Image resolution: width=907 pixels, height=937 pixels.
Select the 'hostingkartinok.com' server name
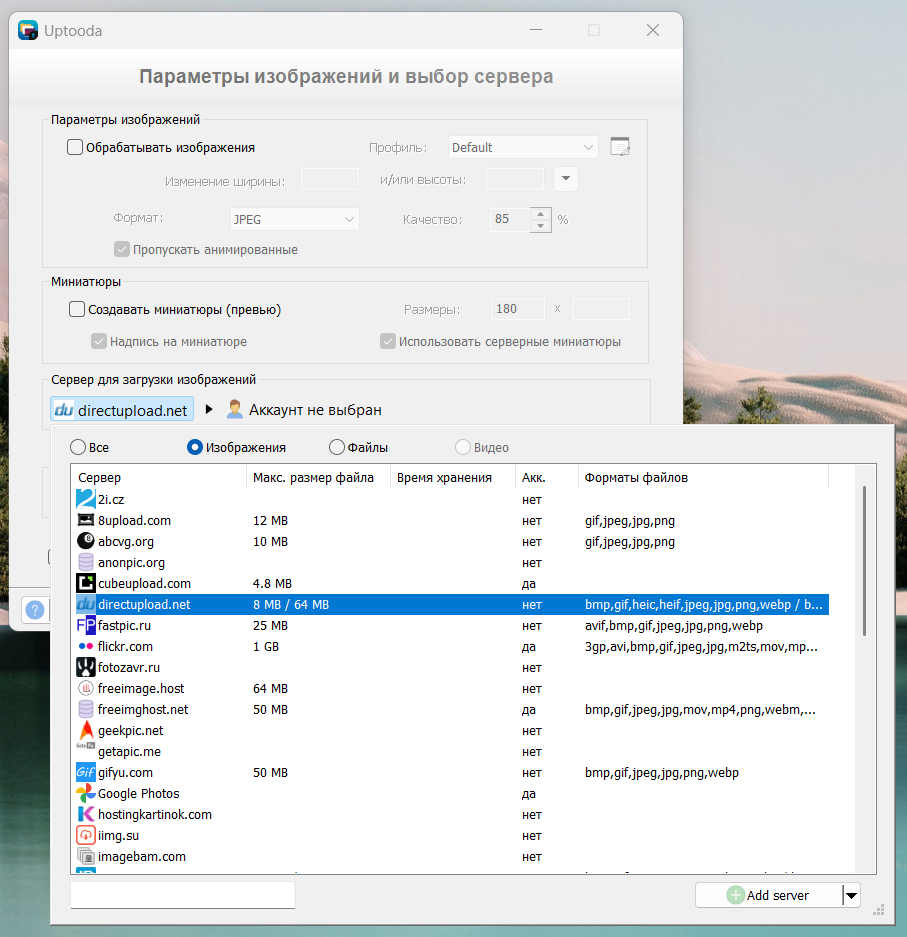click(155, 814)
